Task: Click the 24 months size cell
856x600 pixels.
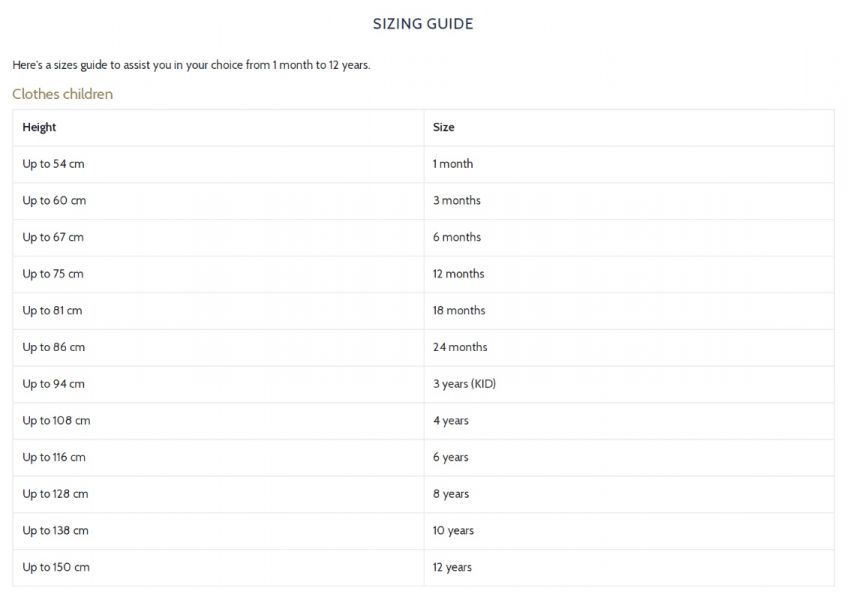Action: [x=459, y=347]
